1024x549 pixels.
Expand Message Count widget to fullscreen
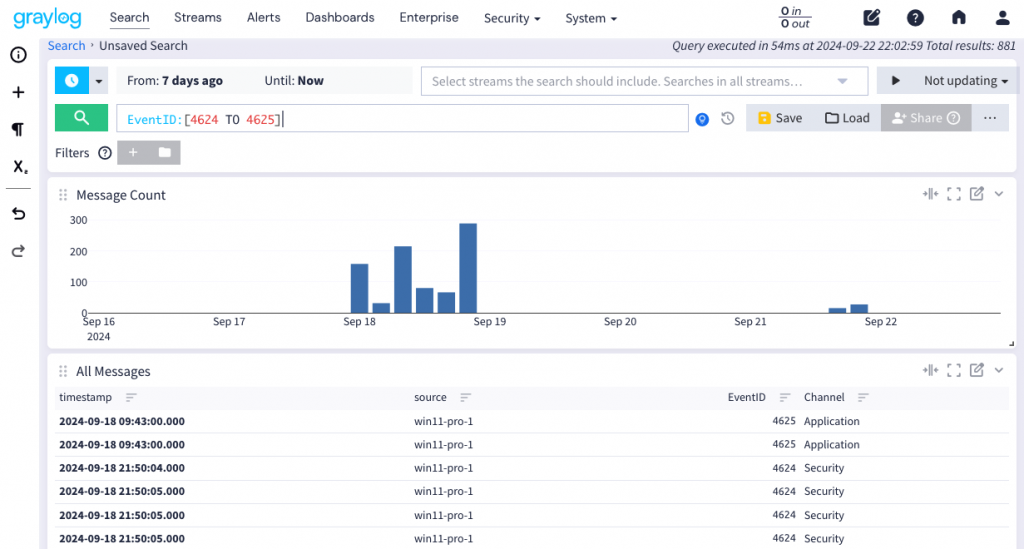point(953,194)
